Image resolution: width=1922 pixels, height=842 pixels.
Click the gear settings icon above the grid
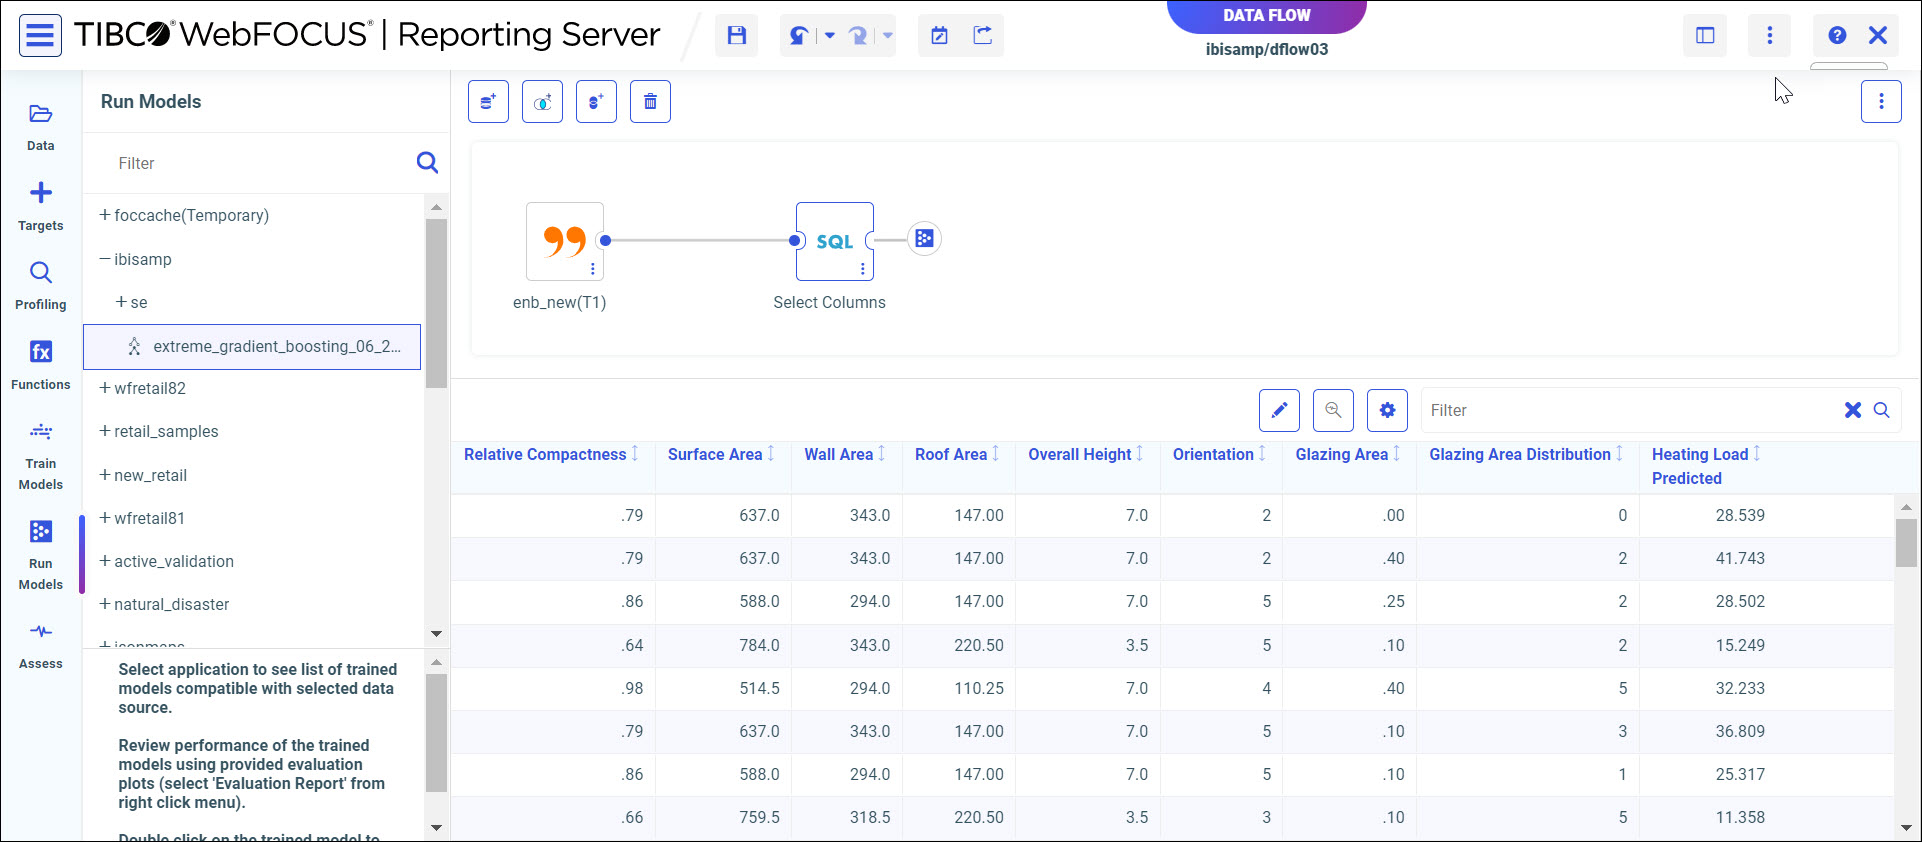pos(1387,410)
